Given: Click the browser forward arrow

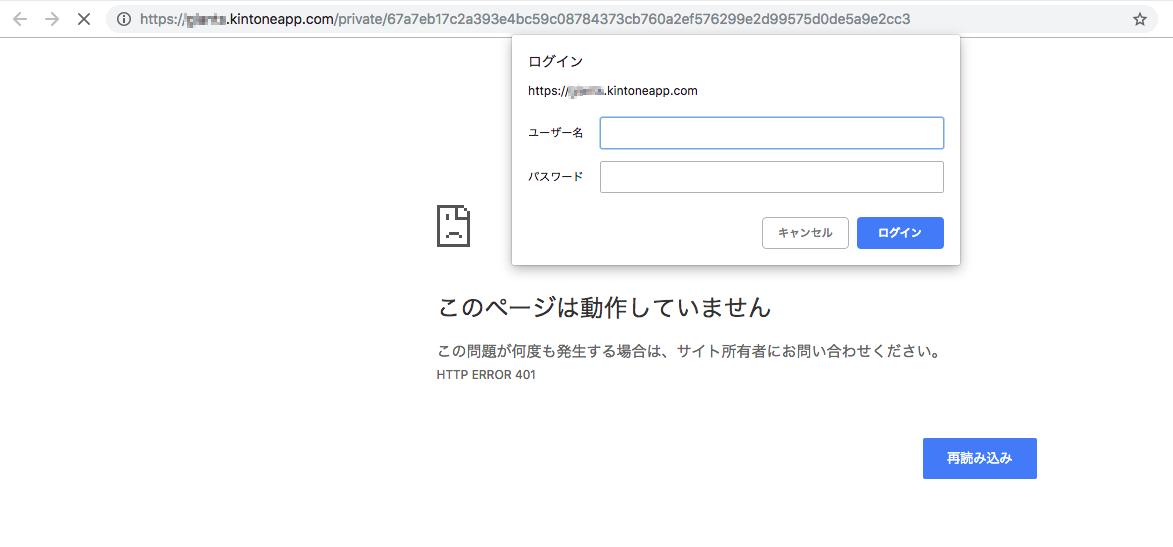Looking at the screenshot, I should 52,19.
